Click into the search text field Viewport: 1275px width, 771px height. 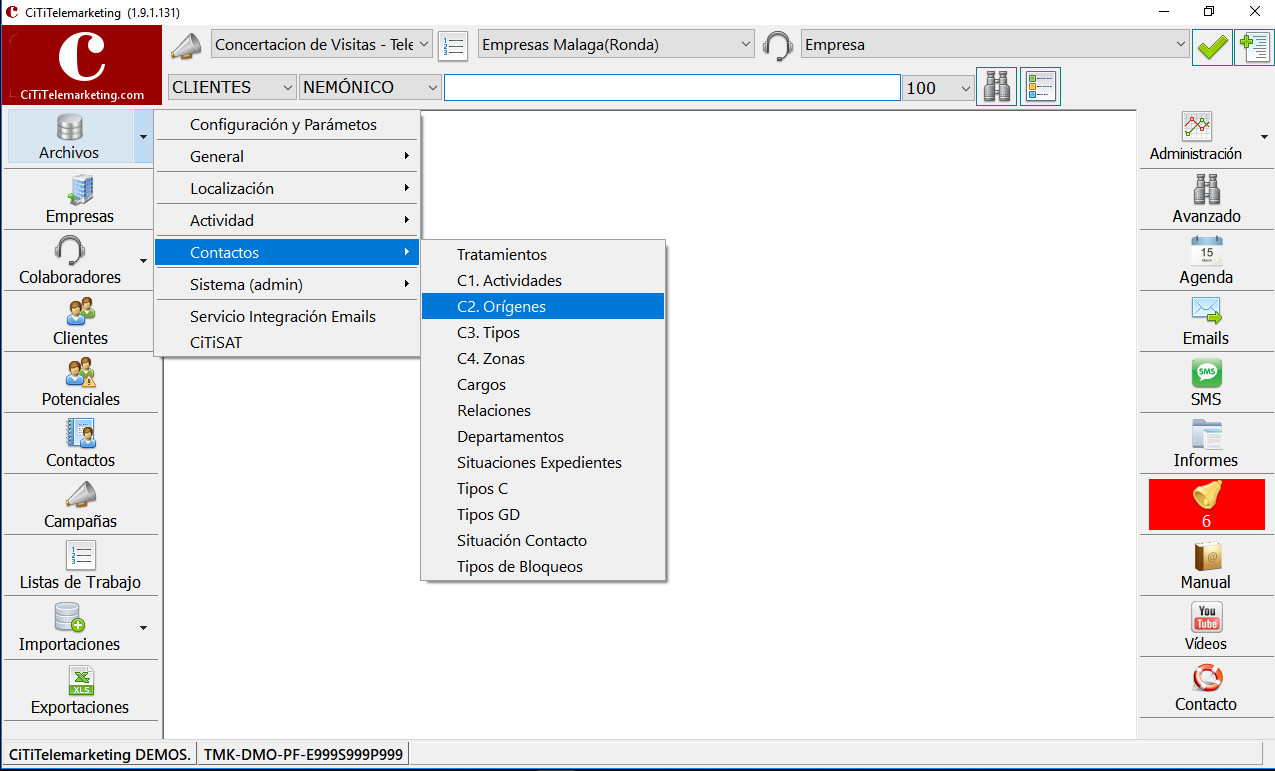tap(672, 88)
